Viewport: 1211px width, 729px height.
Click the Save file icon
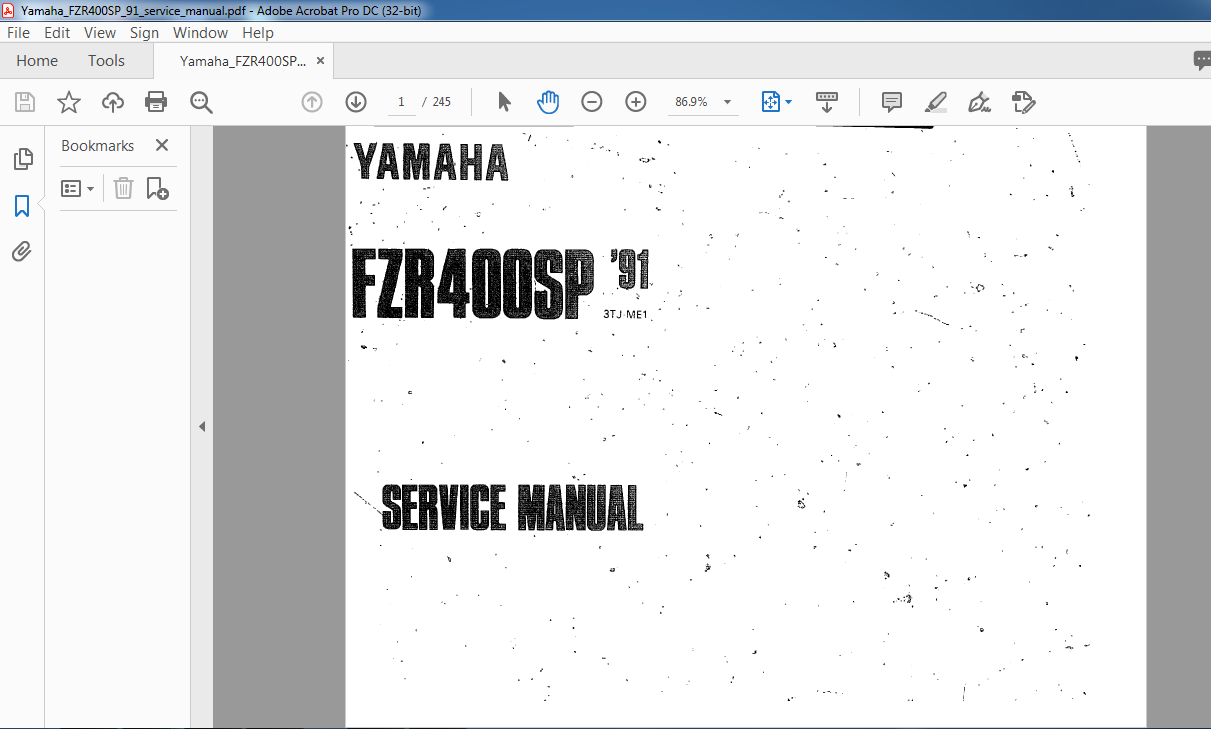tap(25, 102)
